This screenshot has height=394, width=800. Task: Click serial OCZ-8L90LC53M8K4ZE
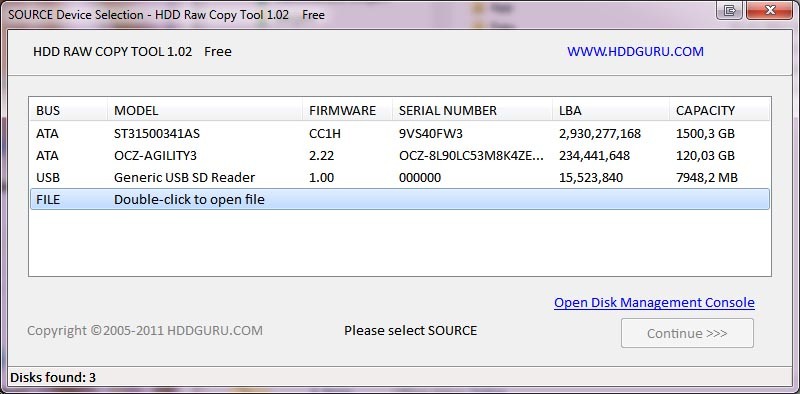pos(471,155)
